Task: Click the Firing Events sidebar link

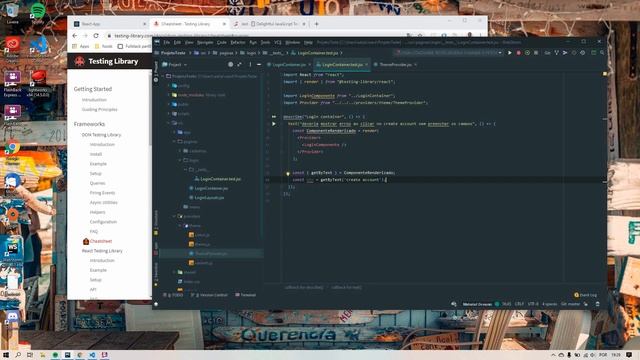Action: pyautogui.click(x=102, y=193)
